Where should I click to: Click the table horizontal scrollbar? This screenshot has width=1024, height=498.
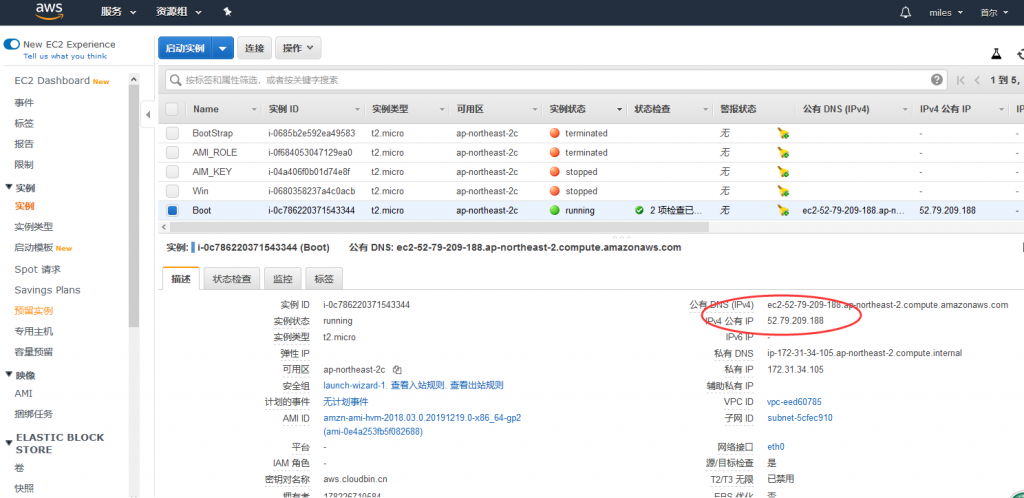438,226
